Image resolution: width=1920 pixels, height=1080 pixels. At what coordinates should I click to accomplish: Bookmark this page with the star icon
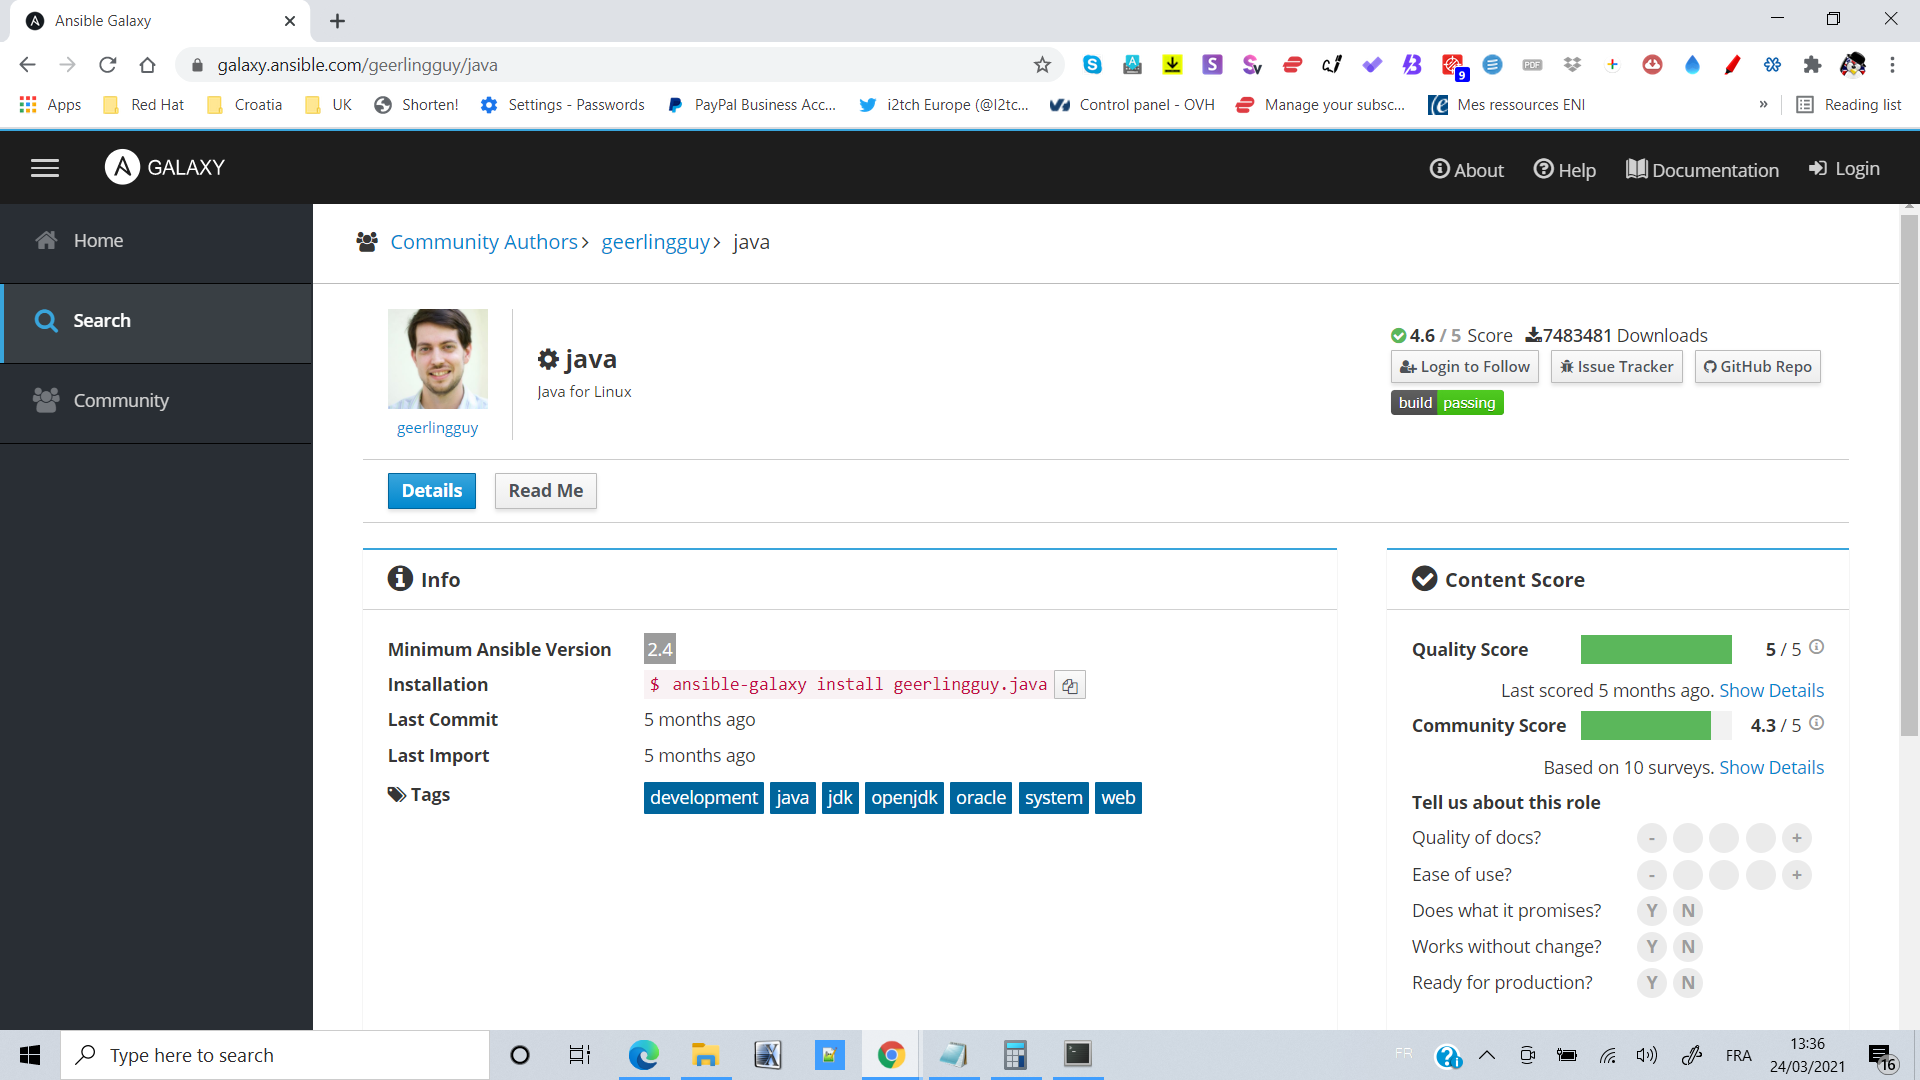click(x=1042, y=65)
